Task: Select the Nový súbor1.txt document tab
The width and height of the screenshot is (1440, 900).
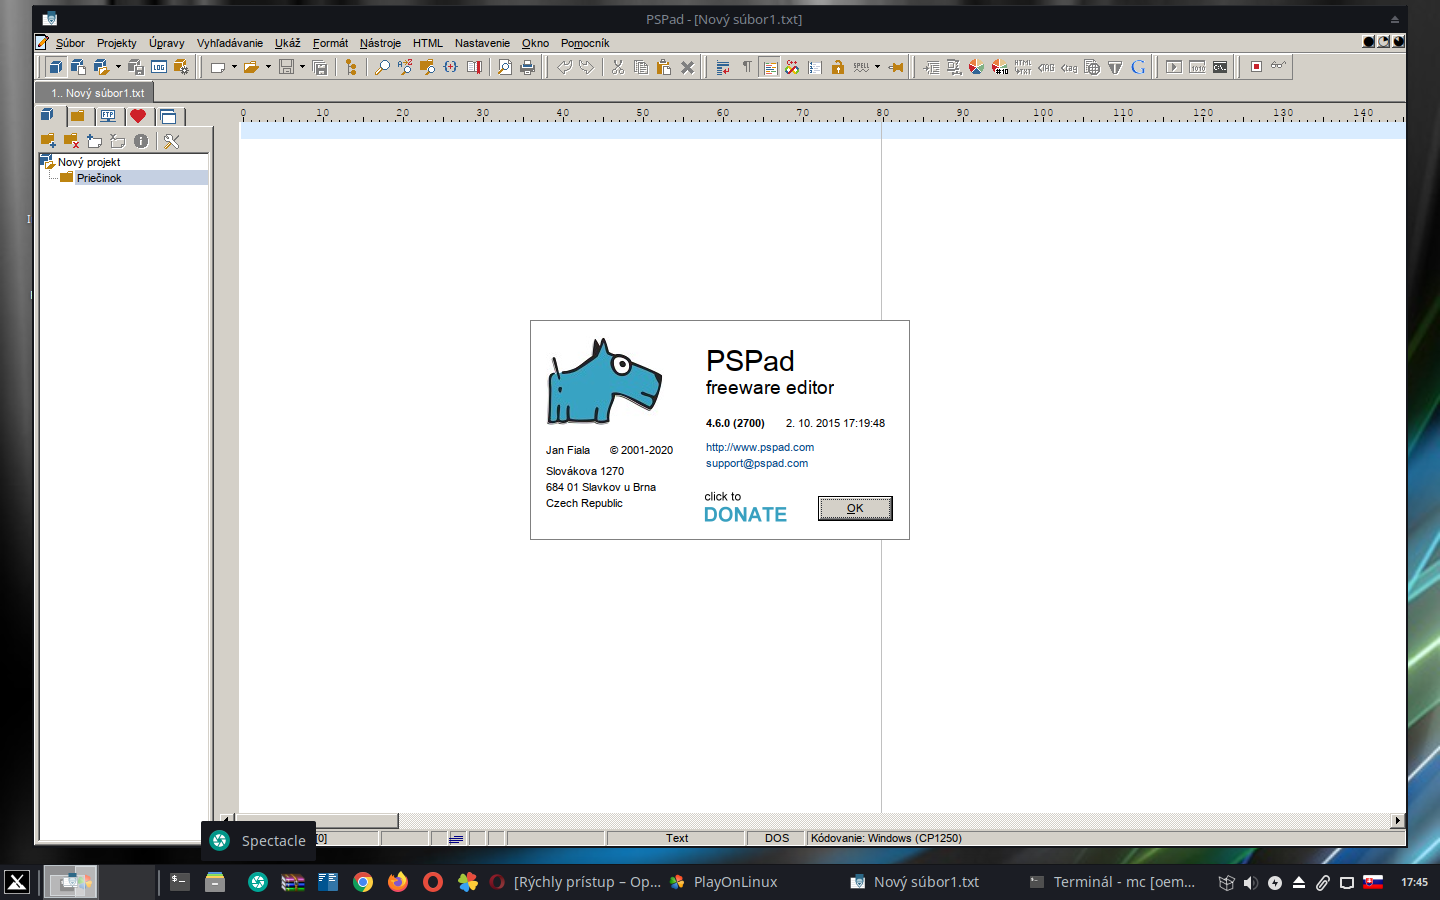Action: pyautogui.click(x=97, y=93)
